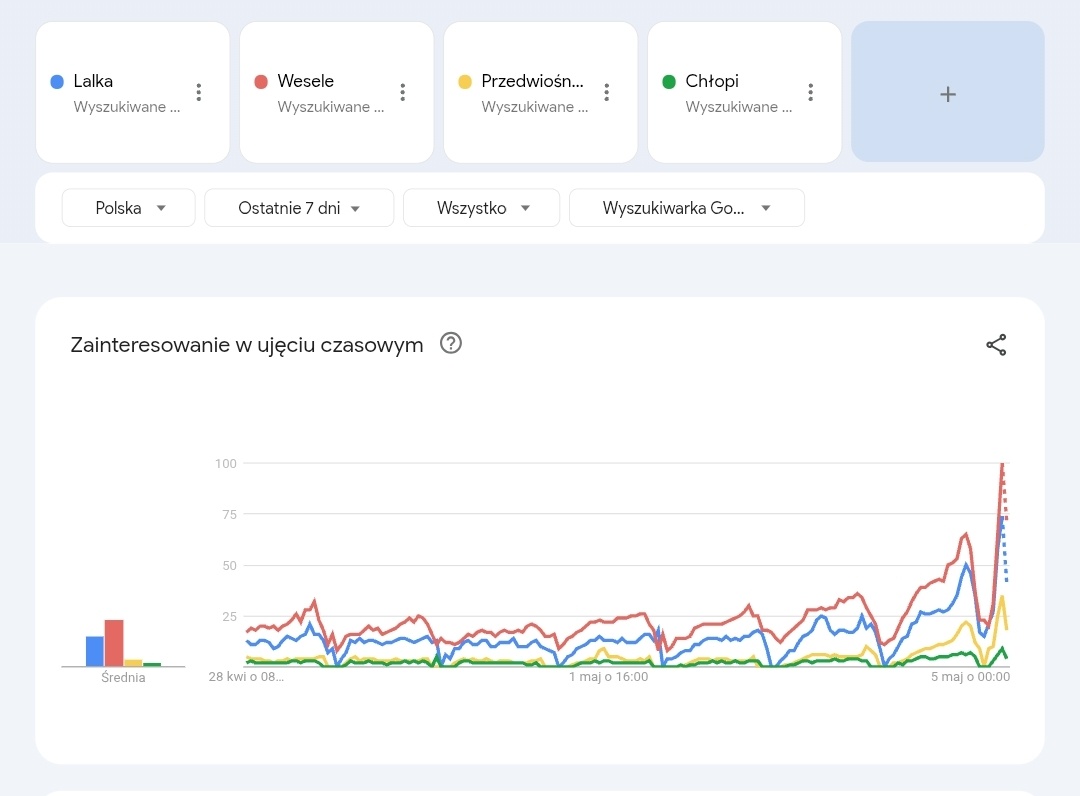The width and height of the screenshot is (1080, 796).
Task: Expand the Polska region dropdown
Action: click(129, 208)
